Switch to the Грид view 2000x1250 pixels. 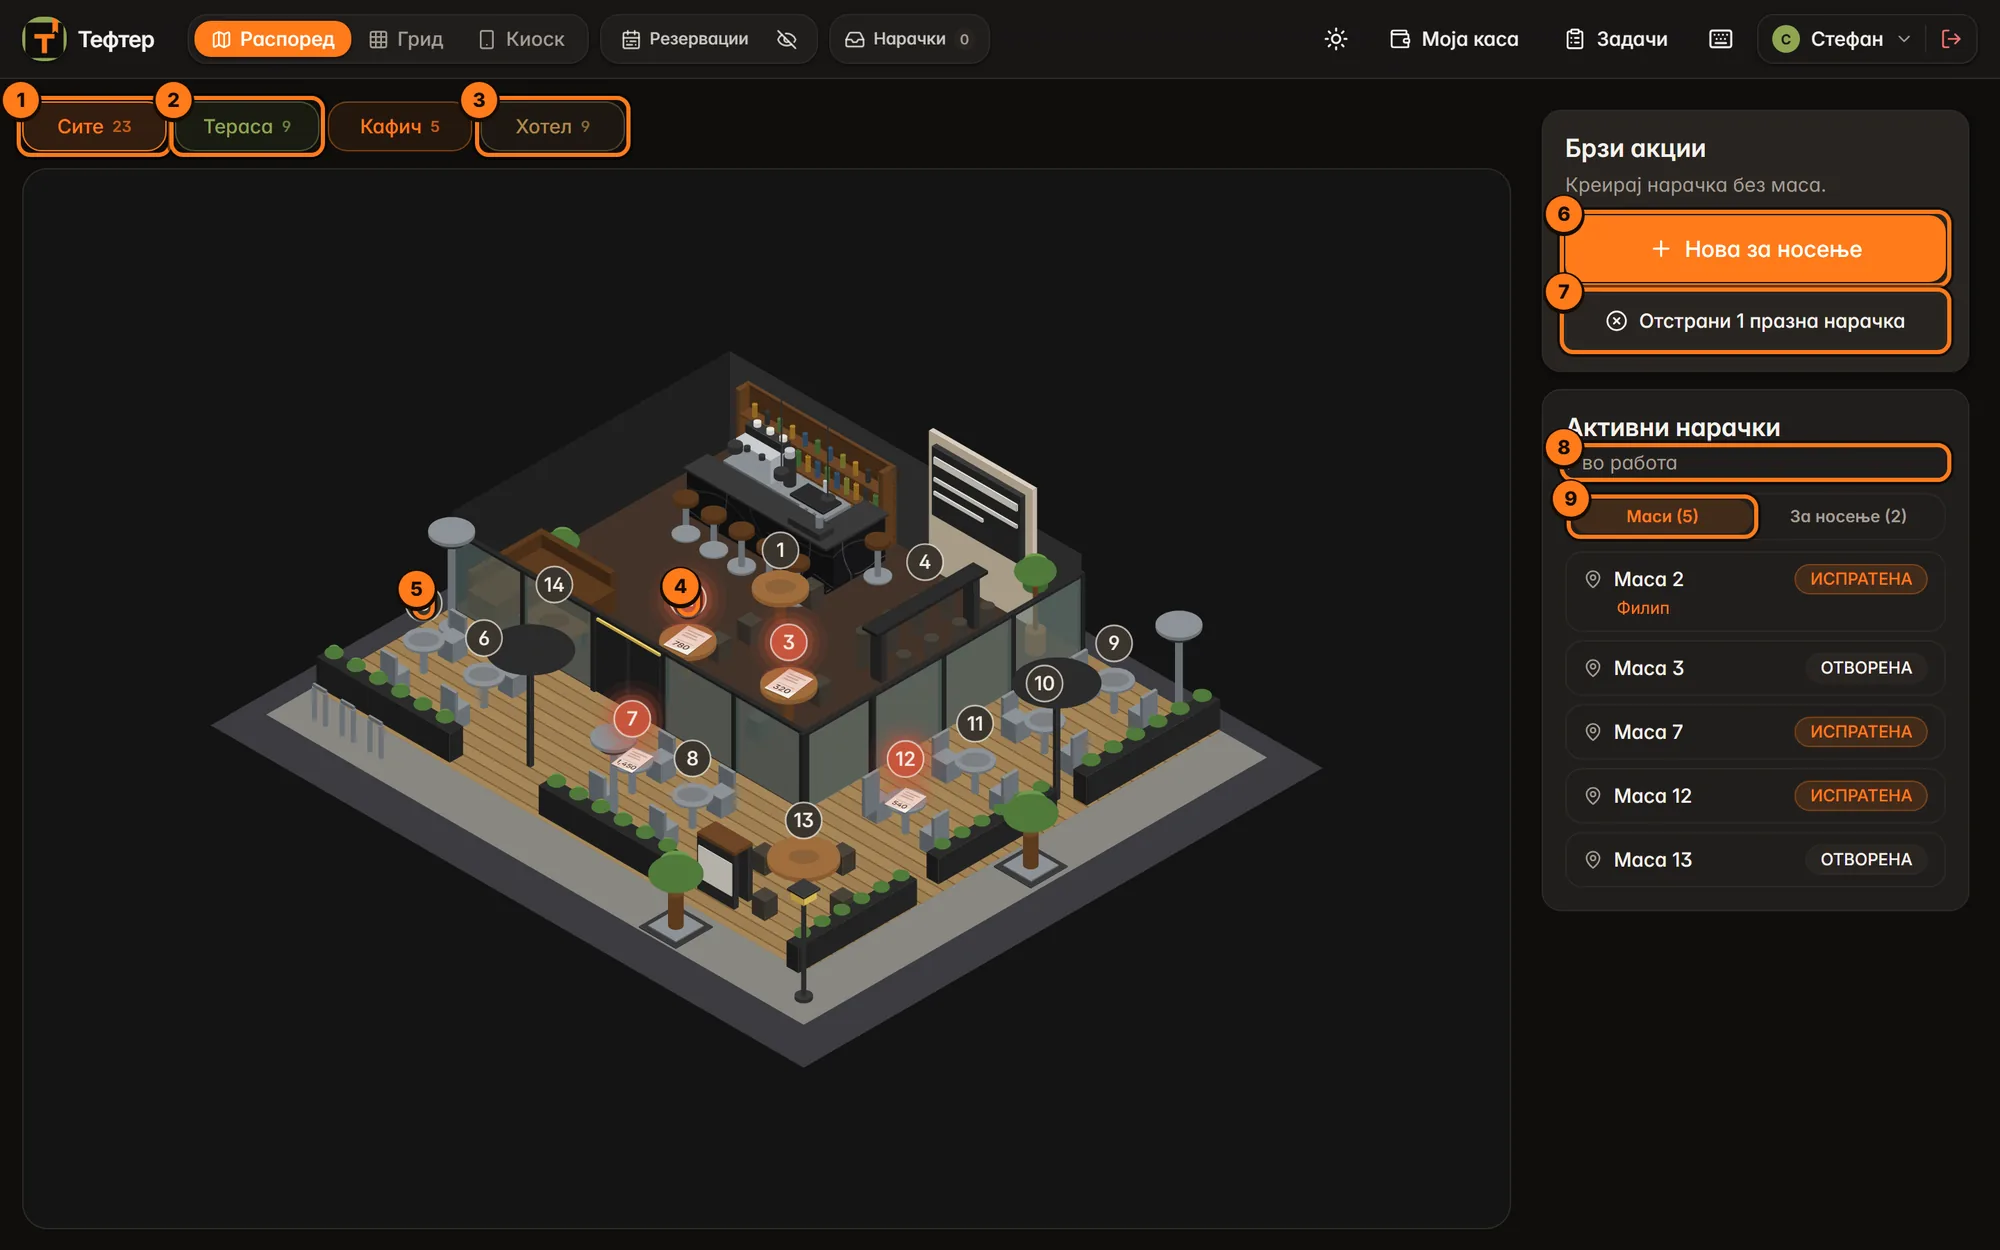(406, 39)
